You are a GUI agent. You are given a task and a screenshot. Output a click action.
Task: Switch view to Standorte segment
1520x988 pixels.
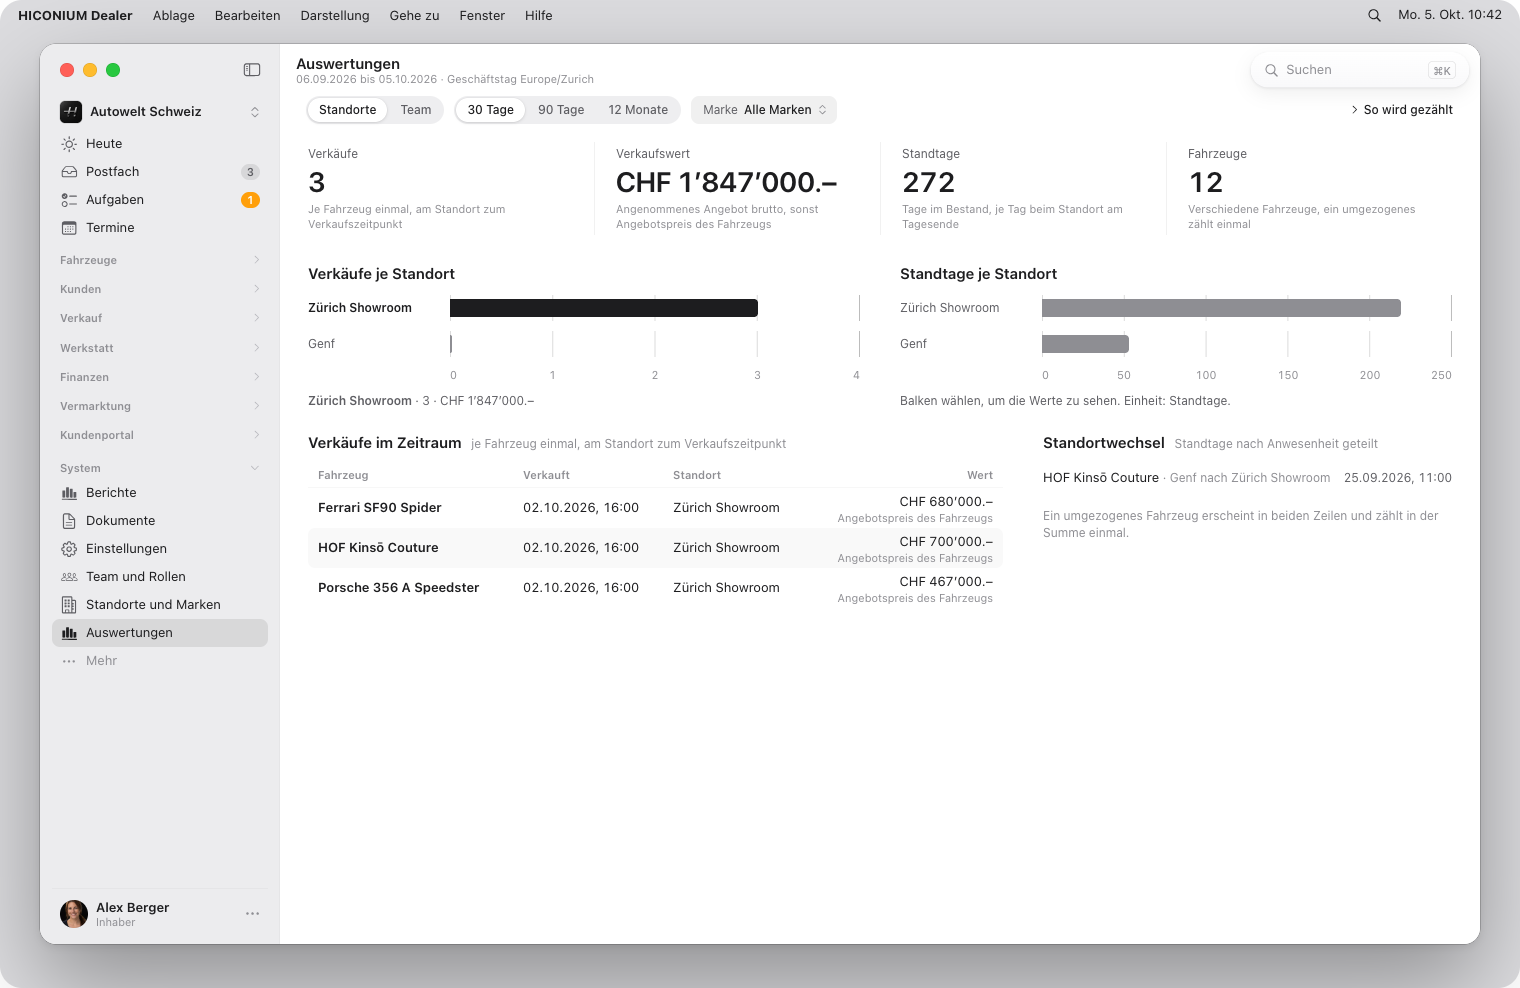[347, 110]
